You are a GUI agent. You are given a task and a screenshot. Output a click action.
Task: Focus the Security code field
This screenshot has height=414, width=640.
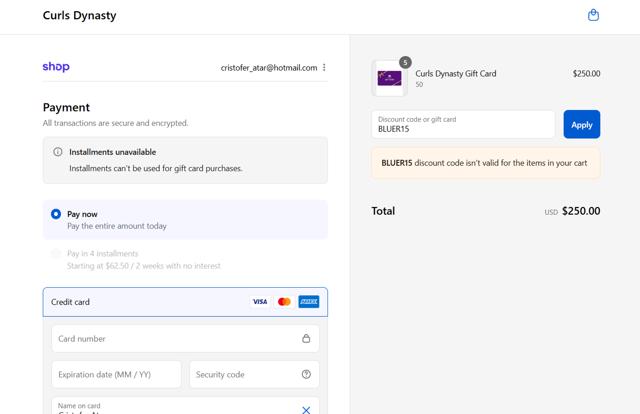coord(254,374)
